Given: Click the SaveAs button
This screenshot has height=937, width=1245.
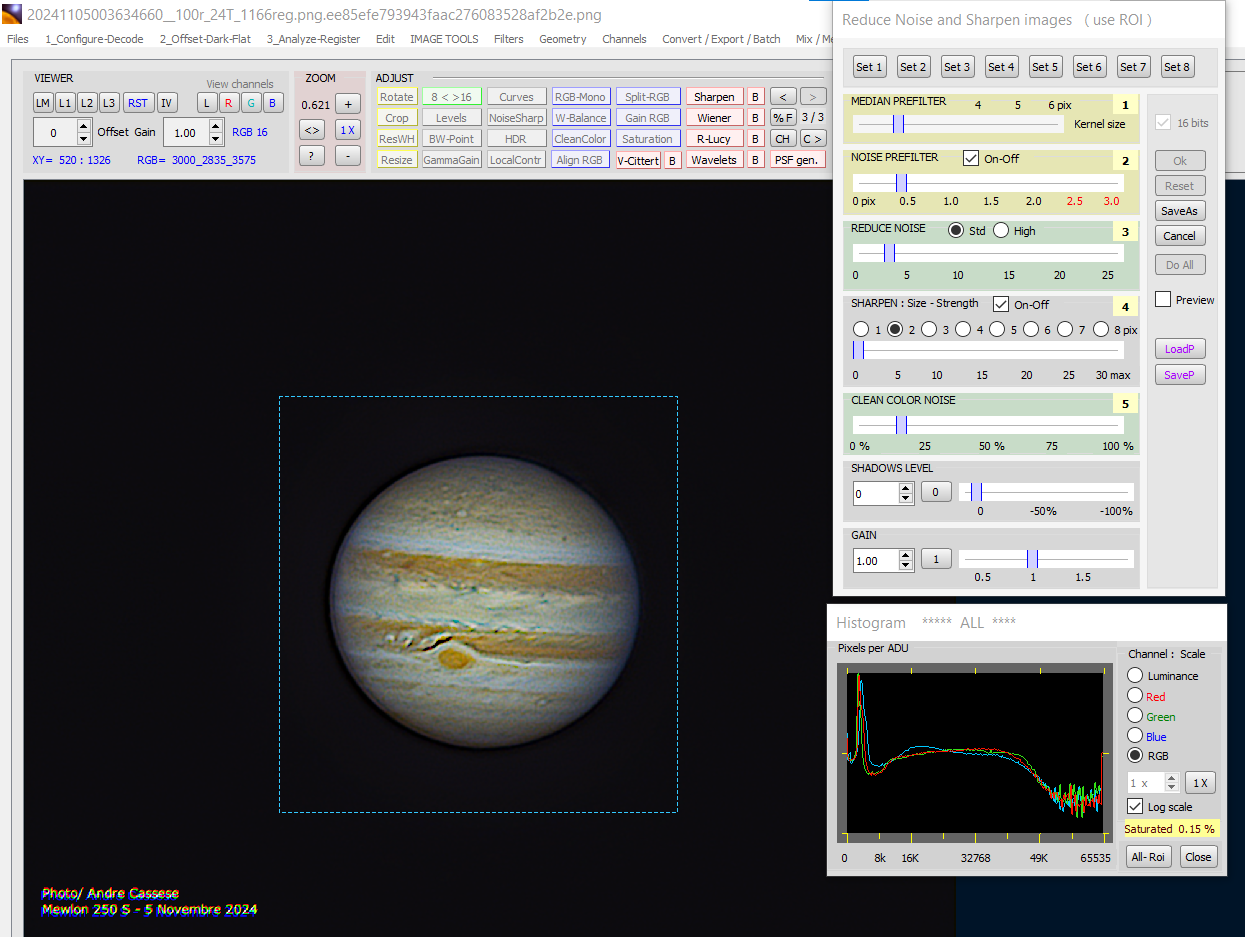Looking at the screenshot, I should (x=1179, y=211).
